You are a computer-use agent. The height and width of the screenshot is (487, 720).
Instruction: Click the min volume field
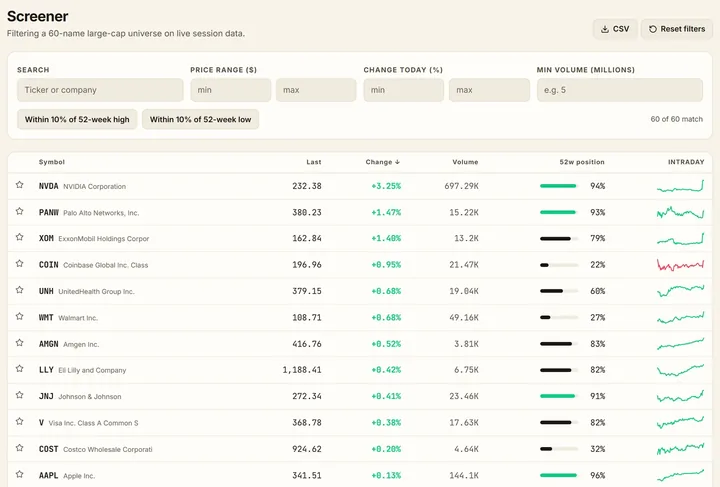[x=619, y=90]
